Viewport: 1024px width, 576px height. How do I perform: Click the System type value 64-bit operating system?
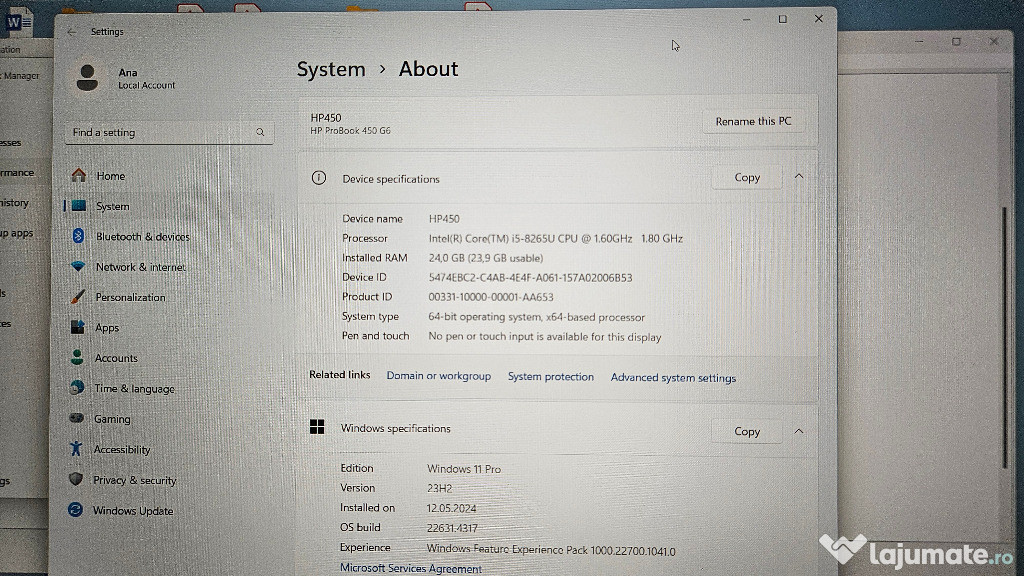(x=536, y=317)
